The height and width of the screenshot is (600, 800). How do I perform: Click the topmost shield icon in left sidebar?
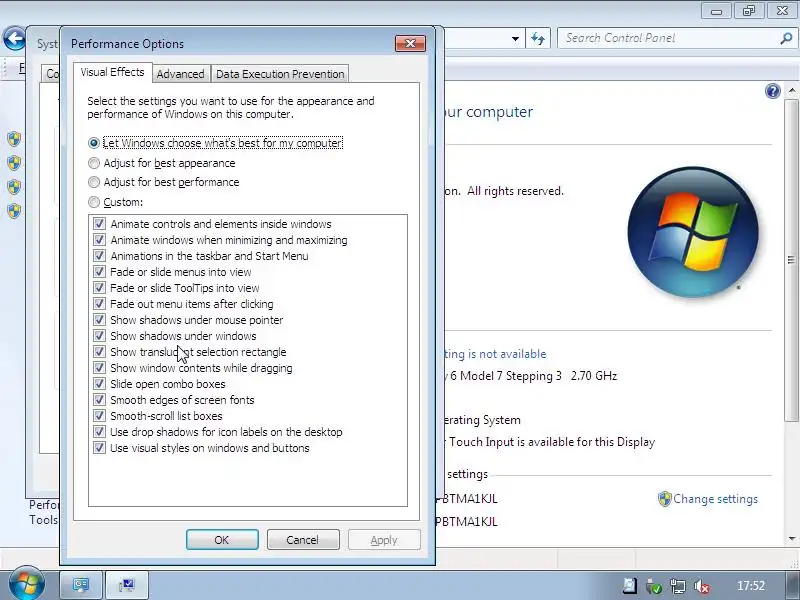tap(14, 138)
